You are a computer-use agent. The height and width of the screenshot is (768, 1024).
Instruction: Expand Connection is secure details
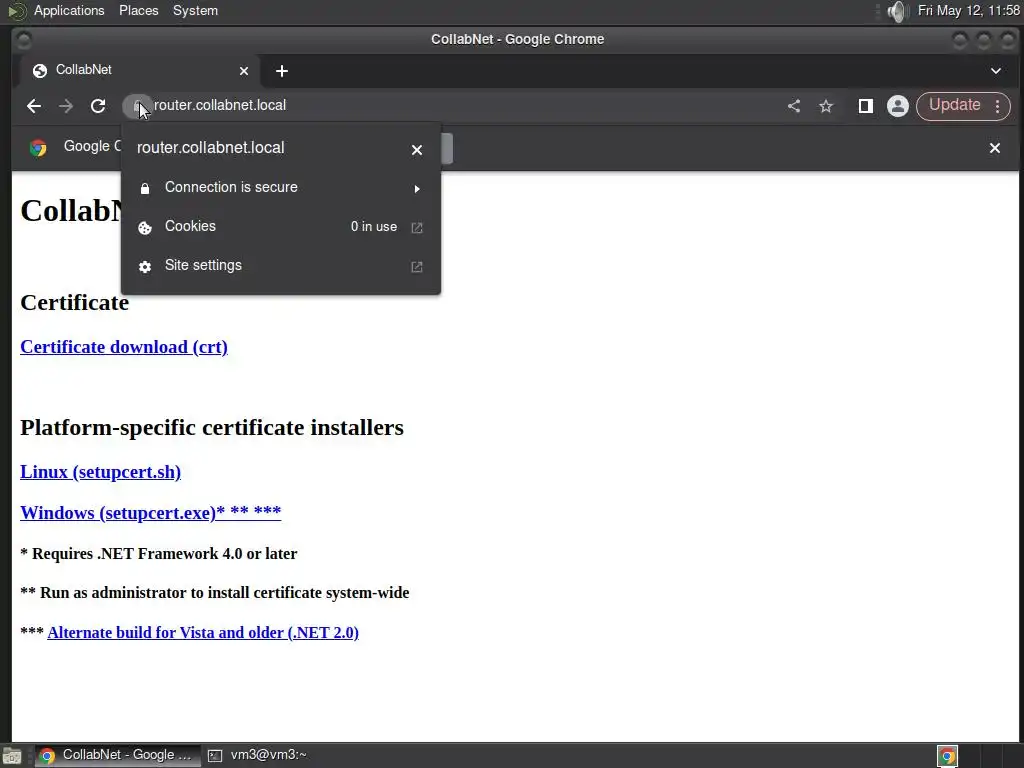pyautogui.click(x=281, y=187)
